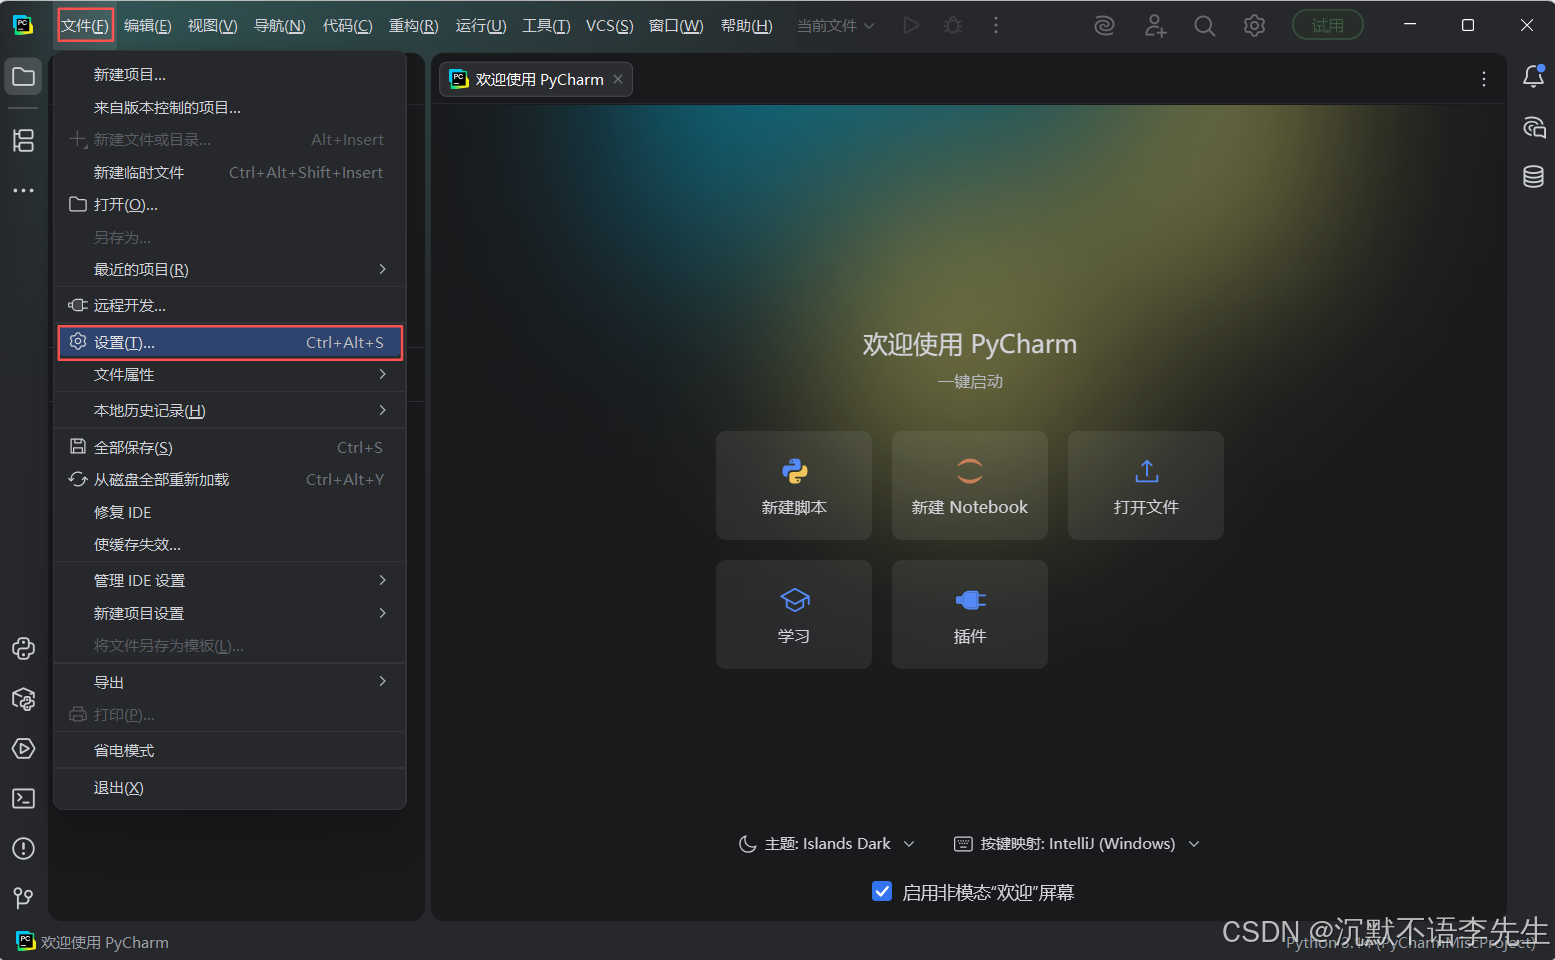Open the 导航(N) menu
The width and height of the screenshot is (1555, 960).
click(279, 25)
